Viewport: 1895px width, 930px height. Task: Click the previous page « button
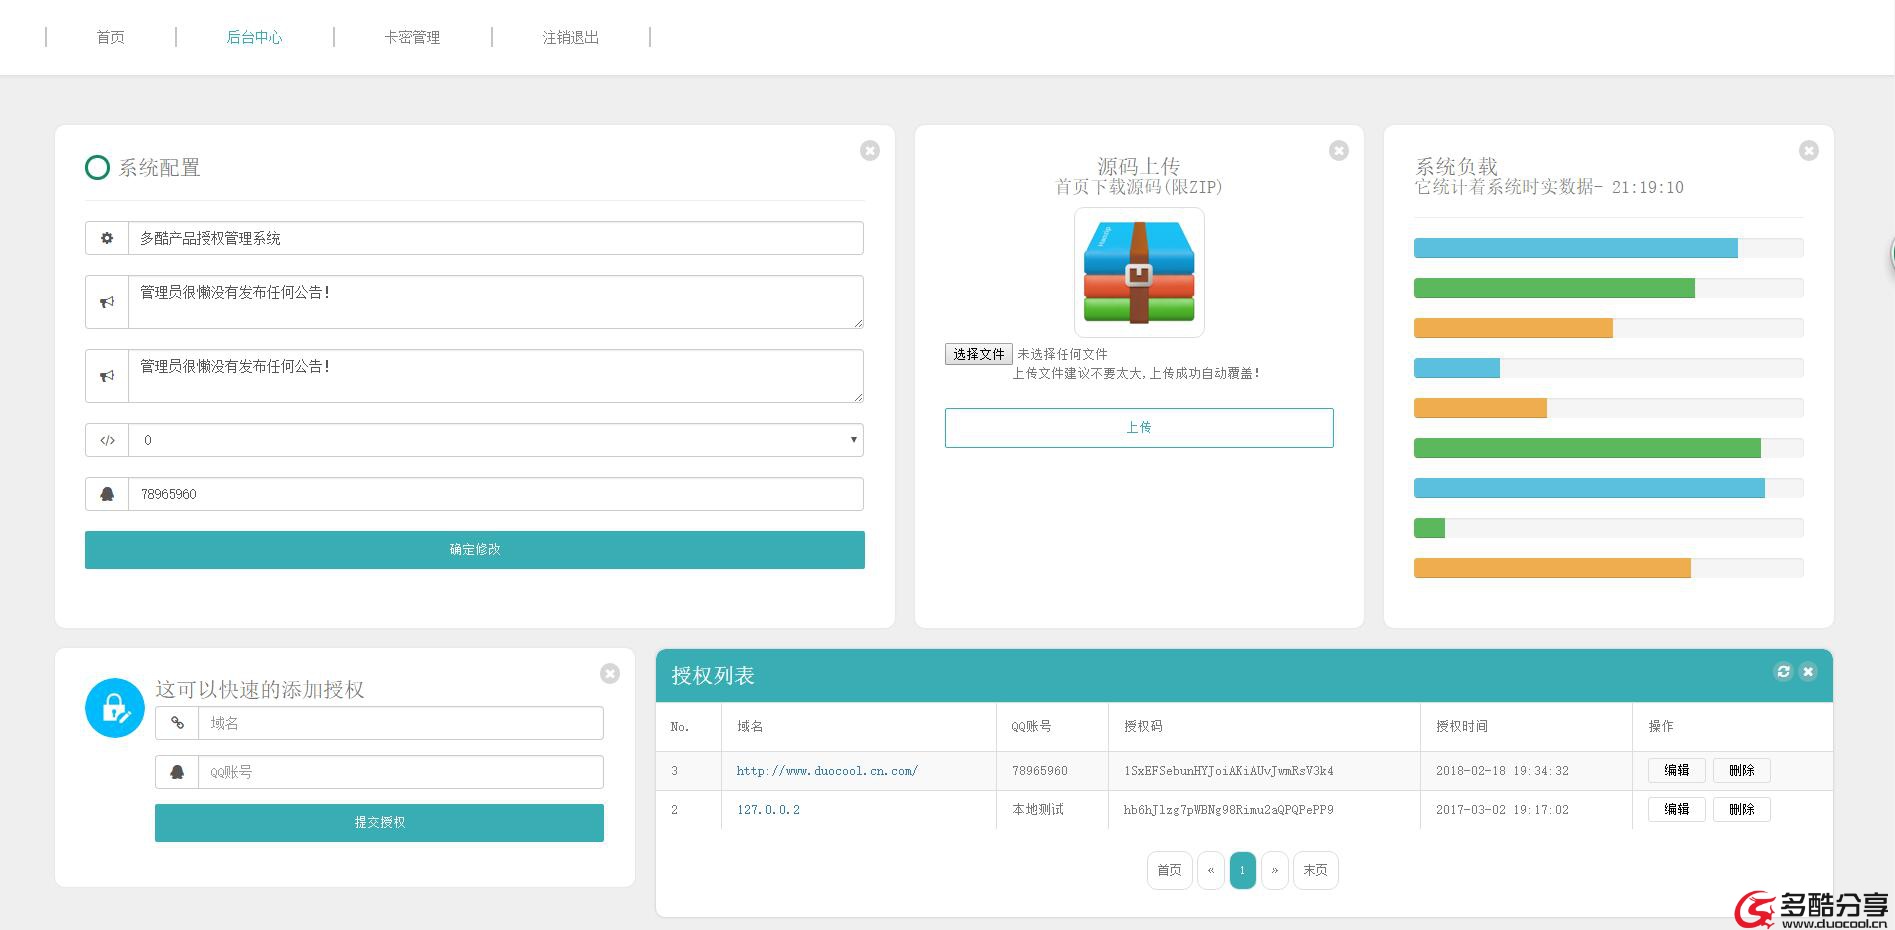[x=1211, y=870]
